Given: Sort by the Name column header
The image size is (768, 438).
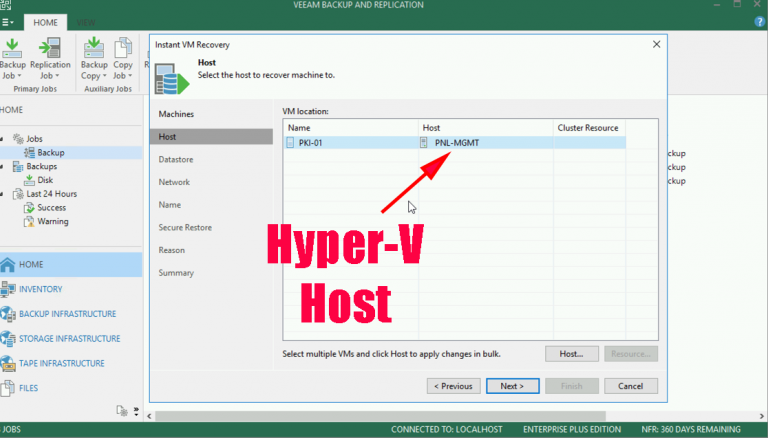Looking at the screenshot, I should 351,128.
